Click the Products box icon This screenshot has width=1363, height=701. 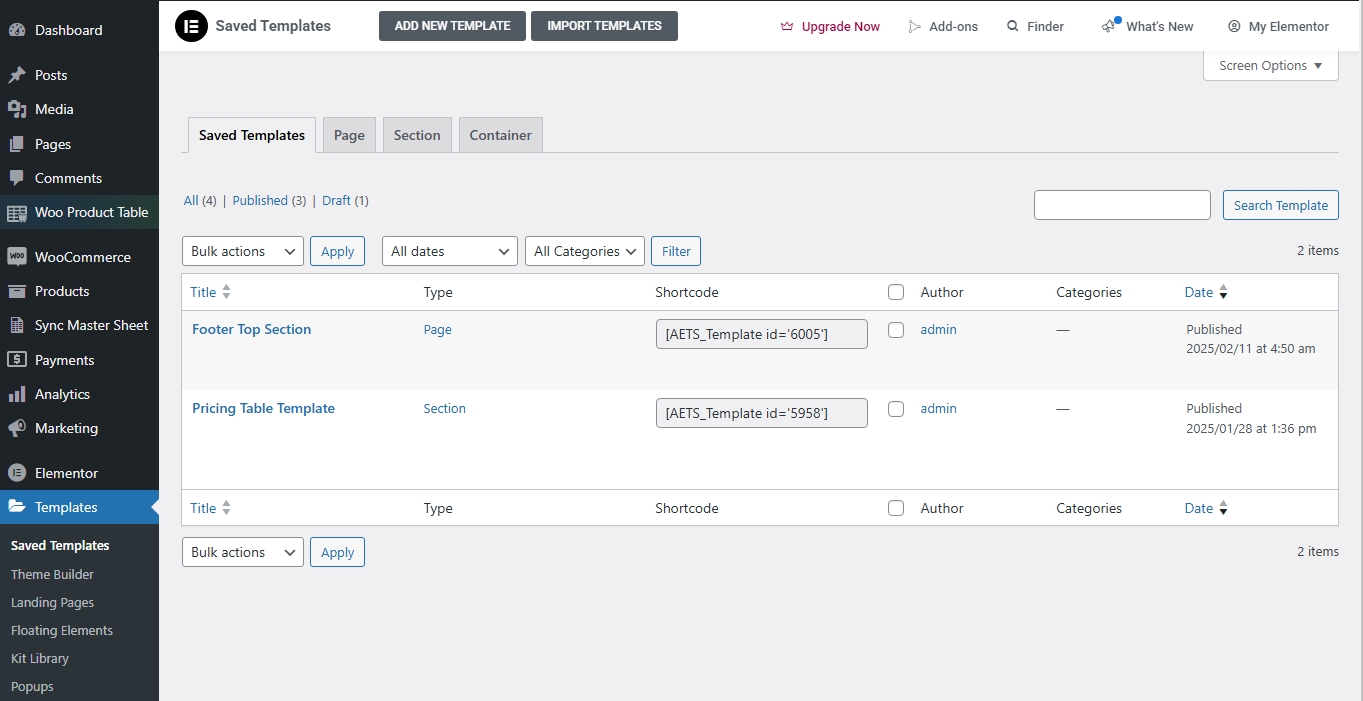(16, 291)
